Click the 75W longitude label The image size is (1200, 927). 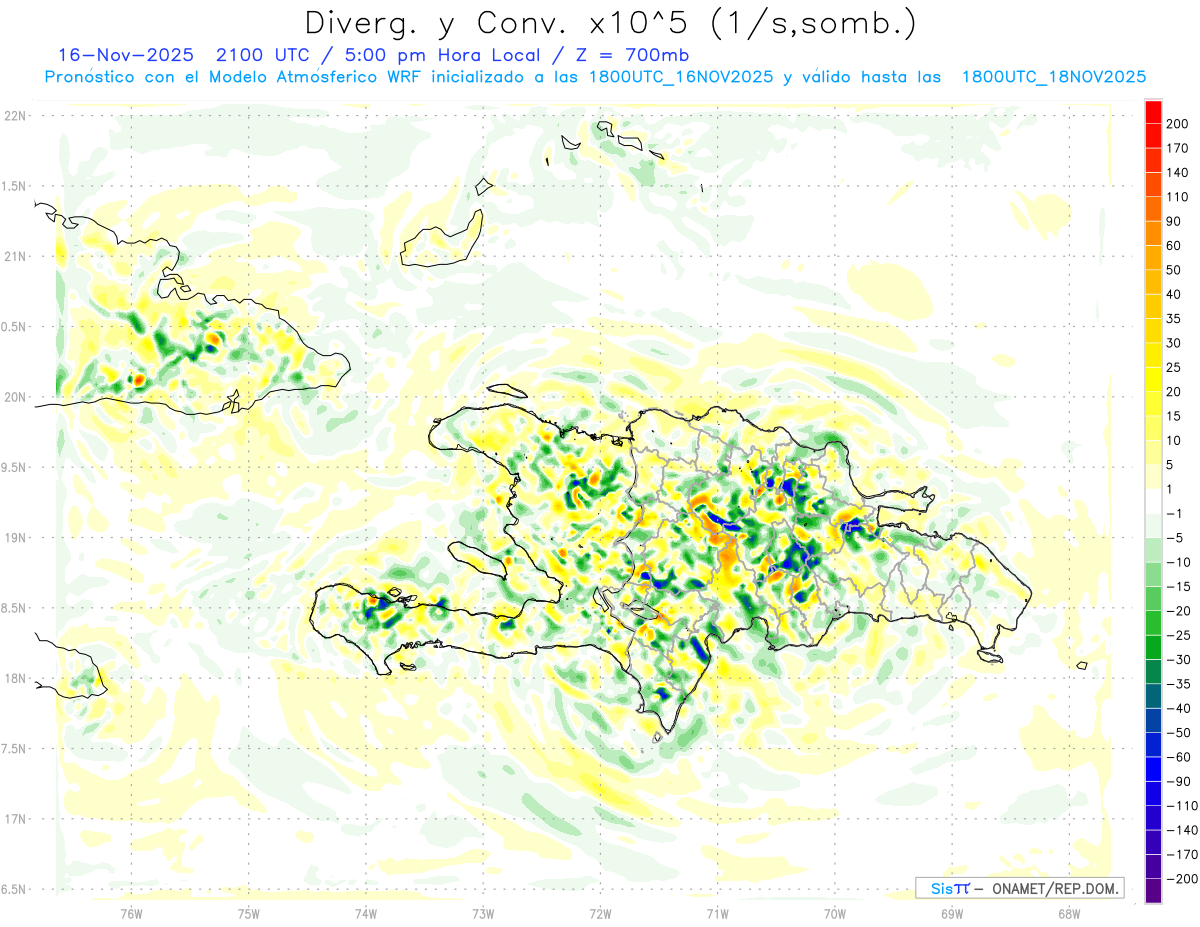249,914
